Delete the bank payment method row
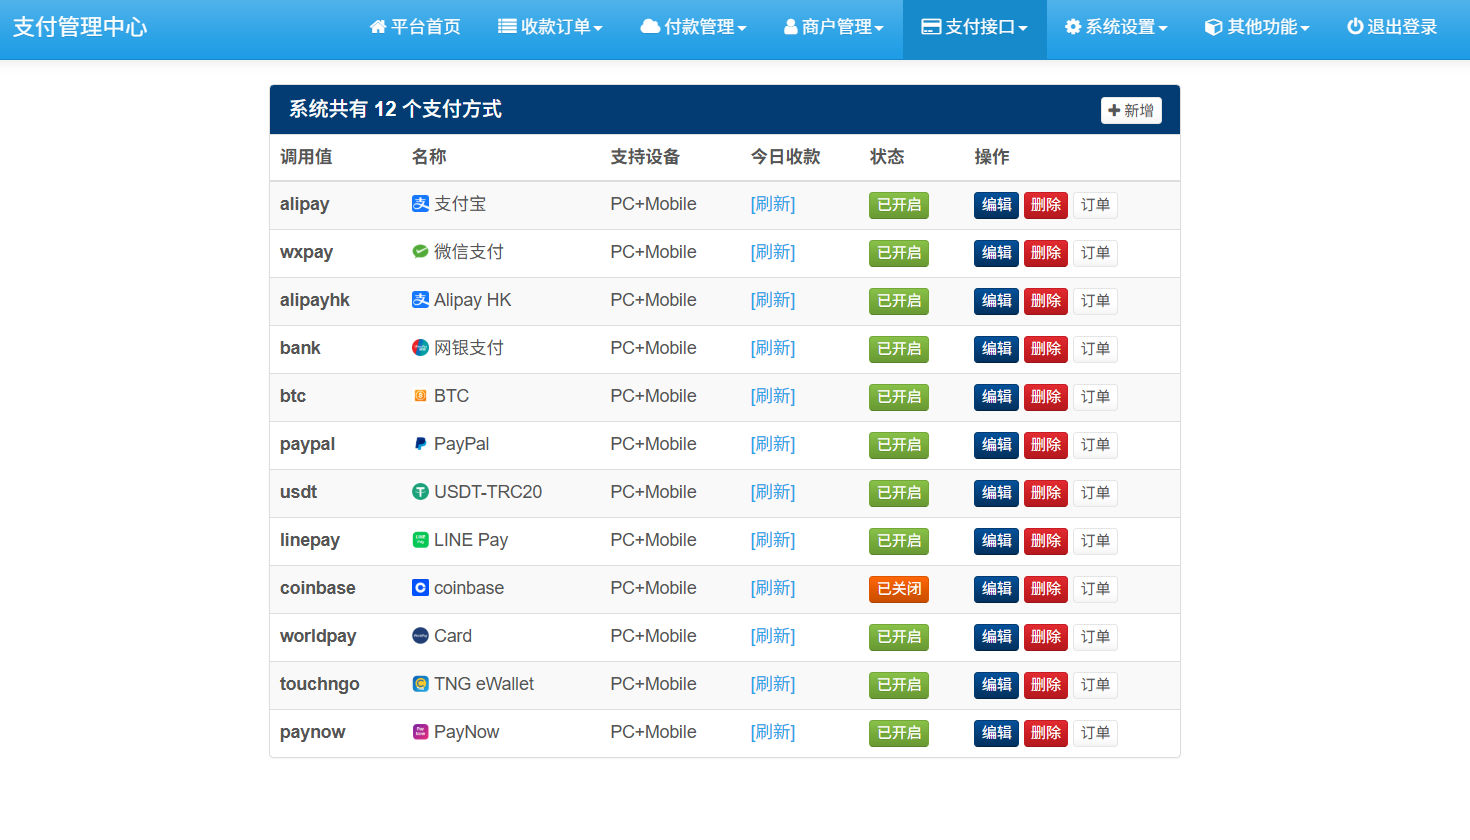This screenshot has width=1470, height=840. point(1046,349)
